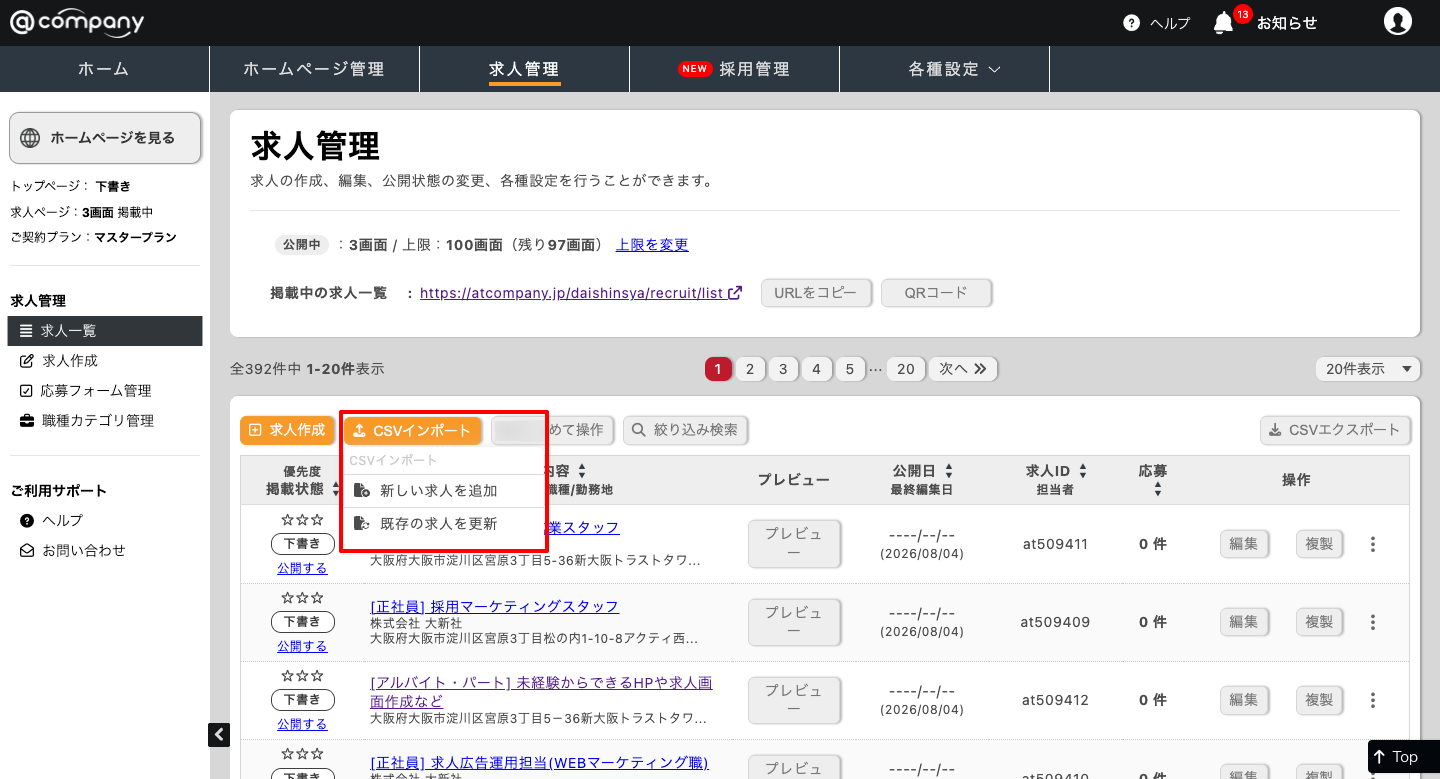Open [正社員] 求人広告運用担当 job link

(x=539, y=763)
